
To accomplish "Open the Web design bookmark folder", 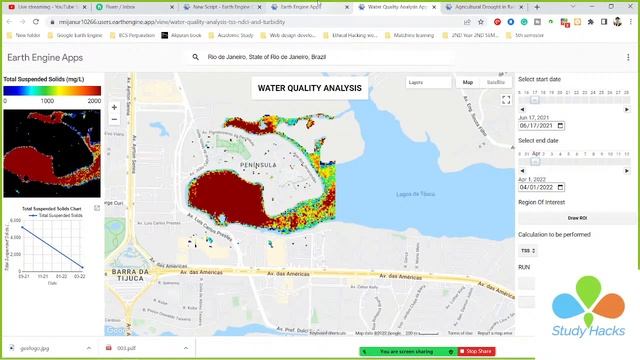I will [288, 36].
